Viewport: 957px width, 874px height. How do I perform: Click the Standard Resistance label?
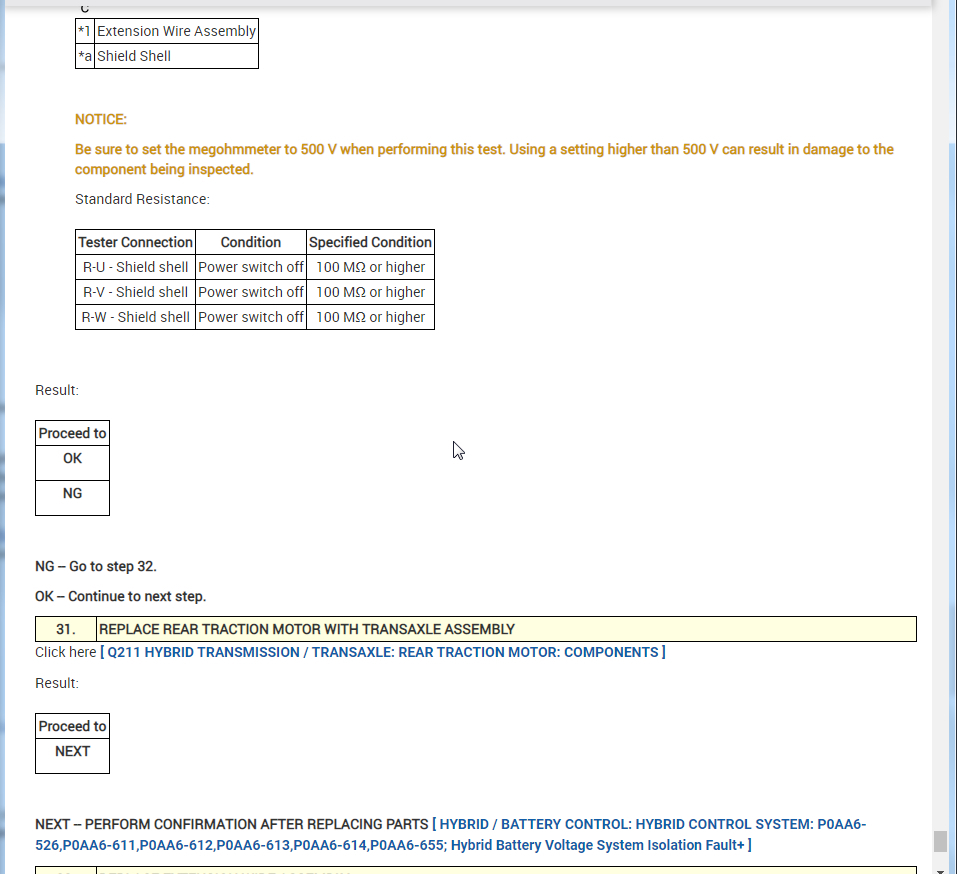[x=142, y=199]
